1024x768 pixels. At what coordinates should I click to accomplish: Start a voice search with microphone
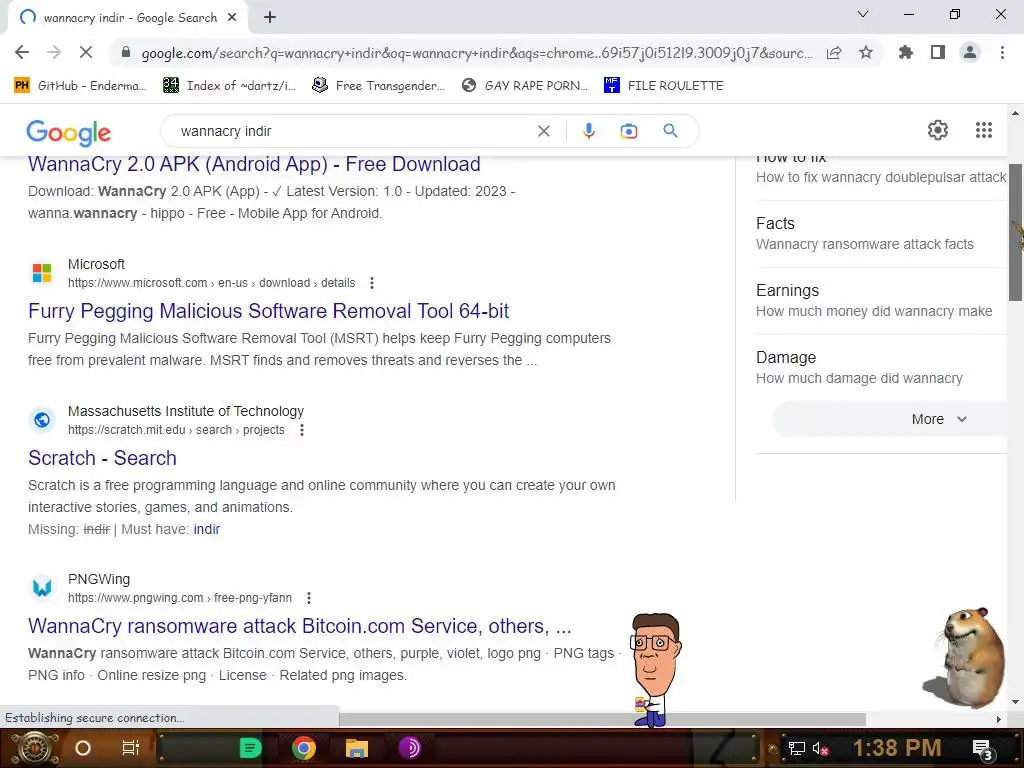588,131
